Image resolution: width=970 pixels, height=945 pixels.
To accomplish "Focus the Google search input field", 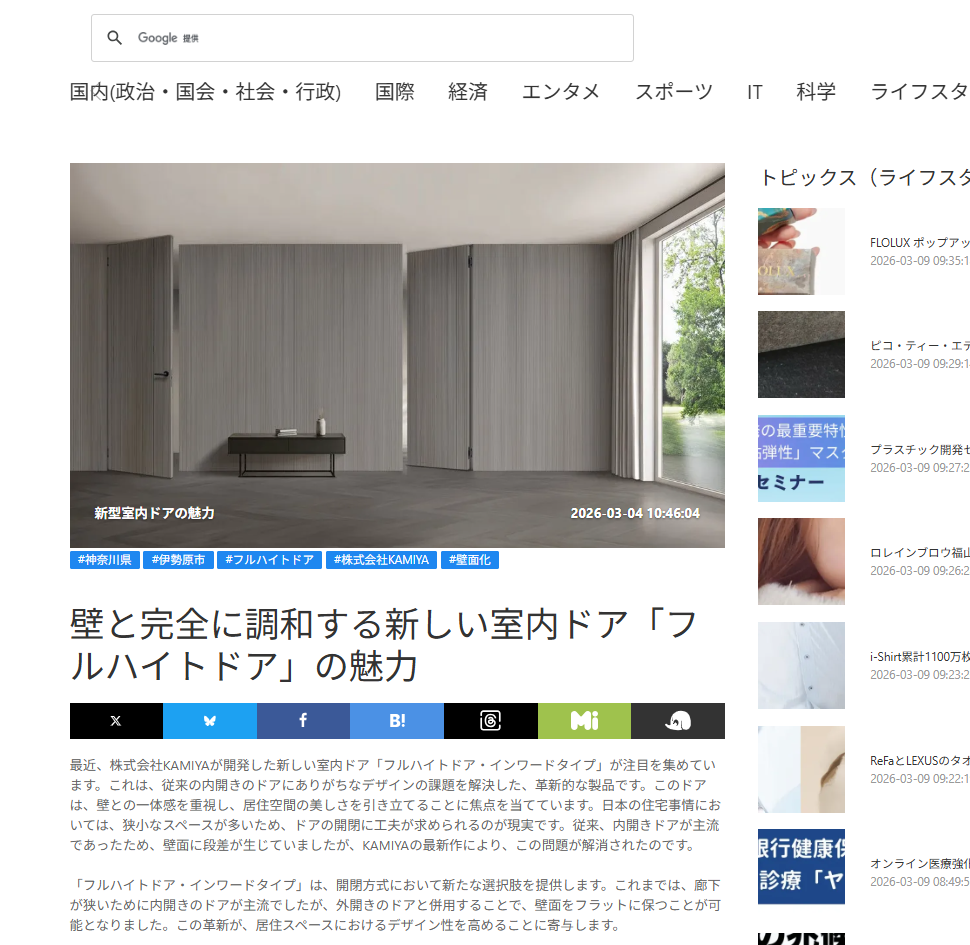I will pyautogui.click(x=400, y=38).
